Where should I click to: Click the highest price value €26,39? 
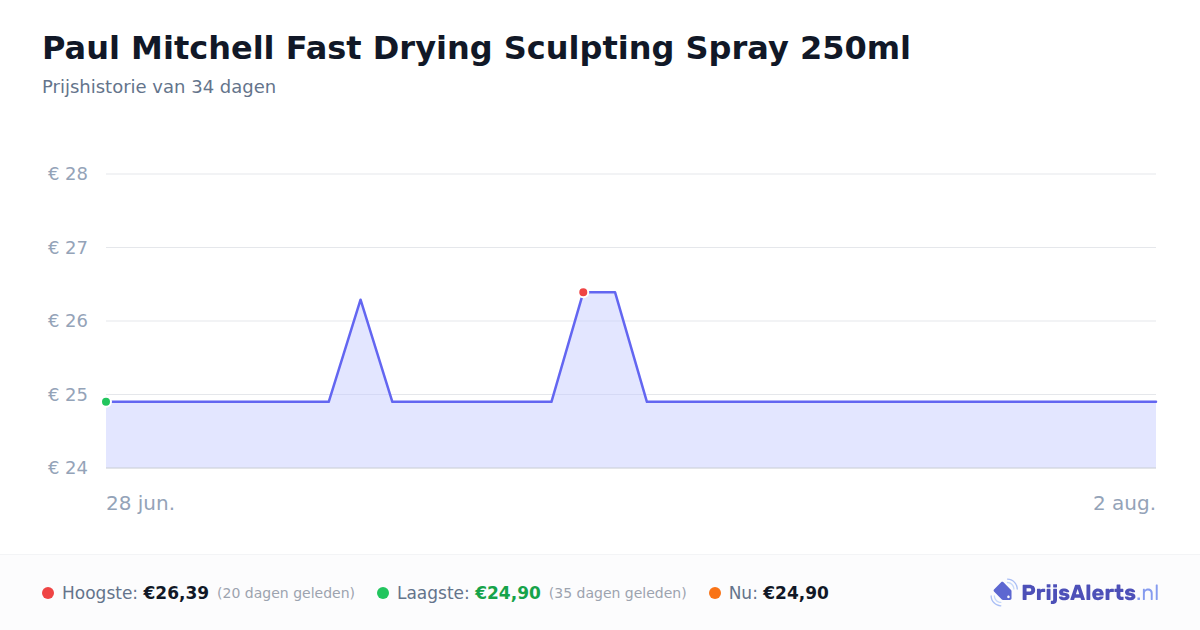(x=176, y=593)
